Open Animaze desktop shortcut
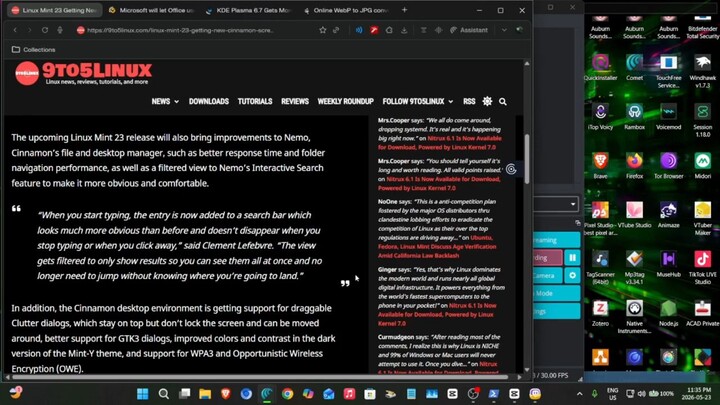720x405 pixels. tap(669, 215)
